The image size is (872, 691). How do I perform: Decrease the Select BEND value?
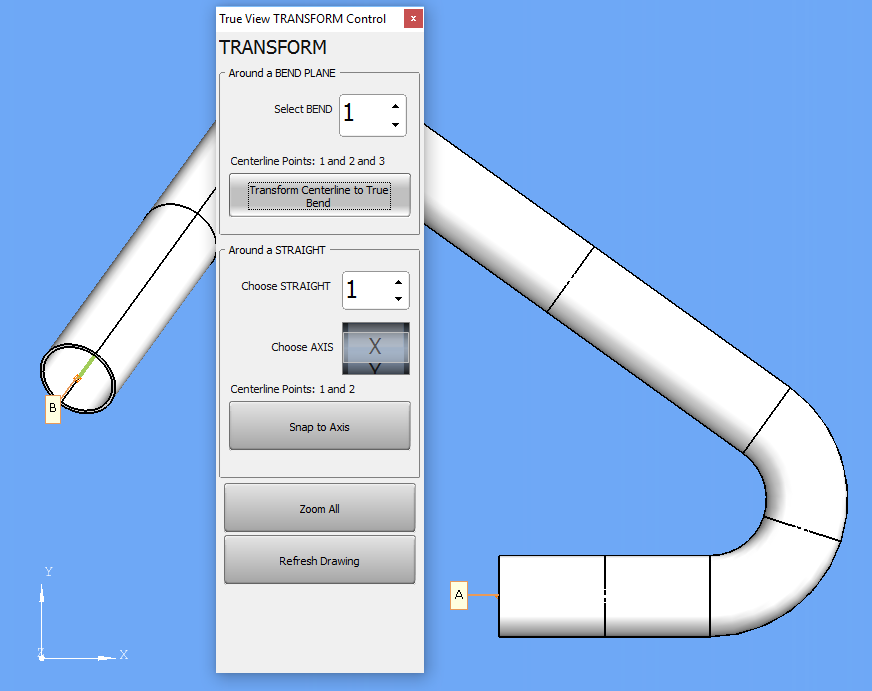click(x=396, y=125)
